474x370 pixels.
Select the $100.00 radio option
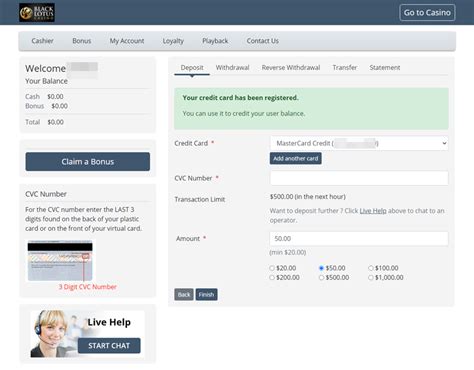click(371, 268)
